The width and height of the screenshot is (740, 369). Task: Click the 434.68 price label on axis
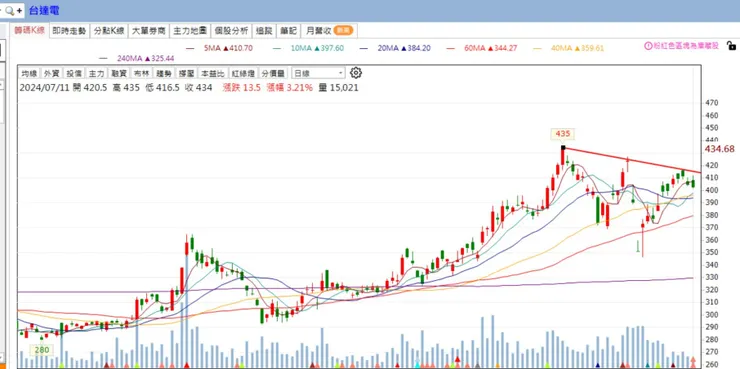(719, 149)
